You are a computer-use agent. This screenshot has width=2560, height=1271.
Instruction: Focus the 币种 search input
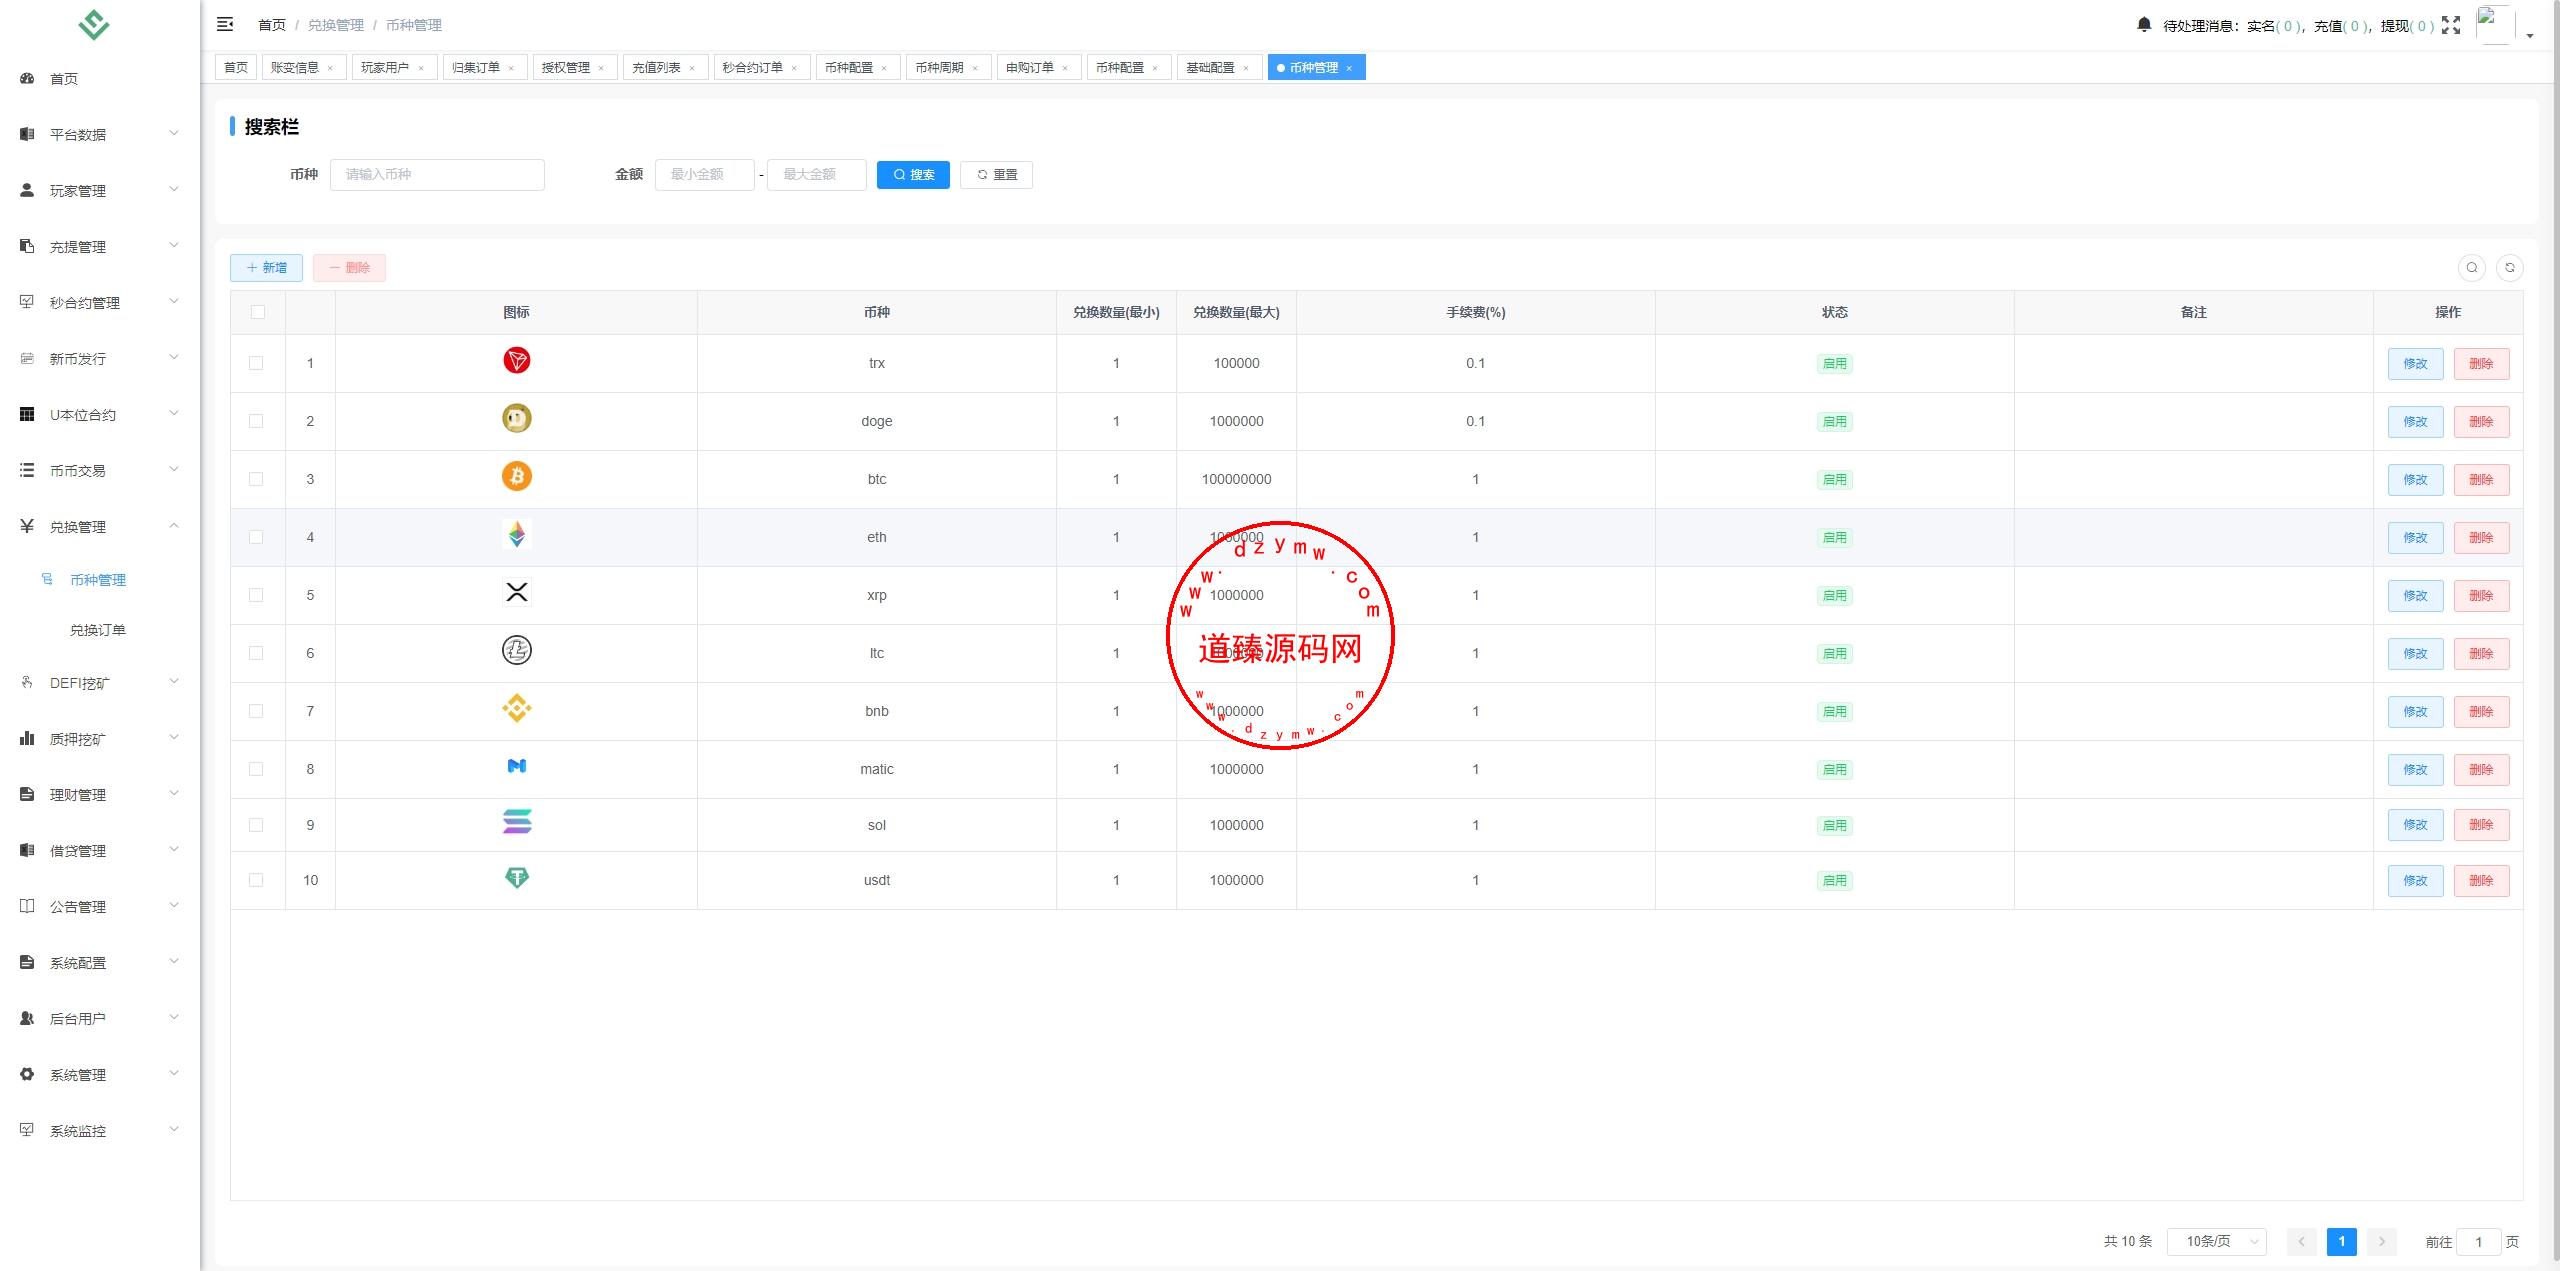click(437, 175)
